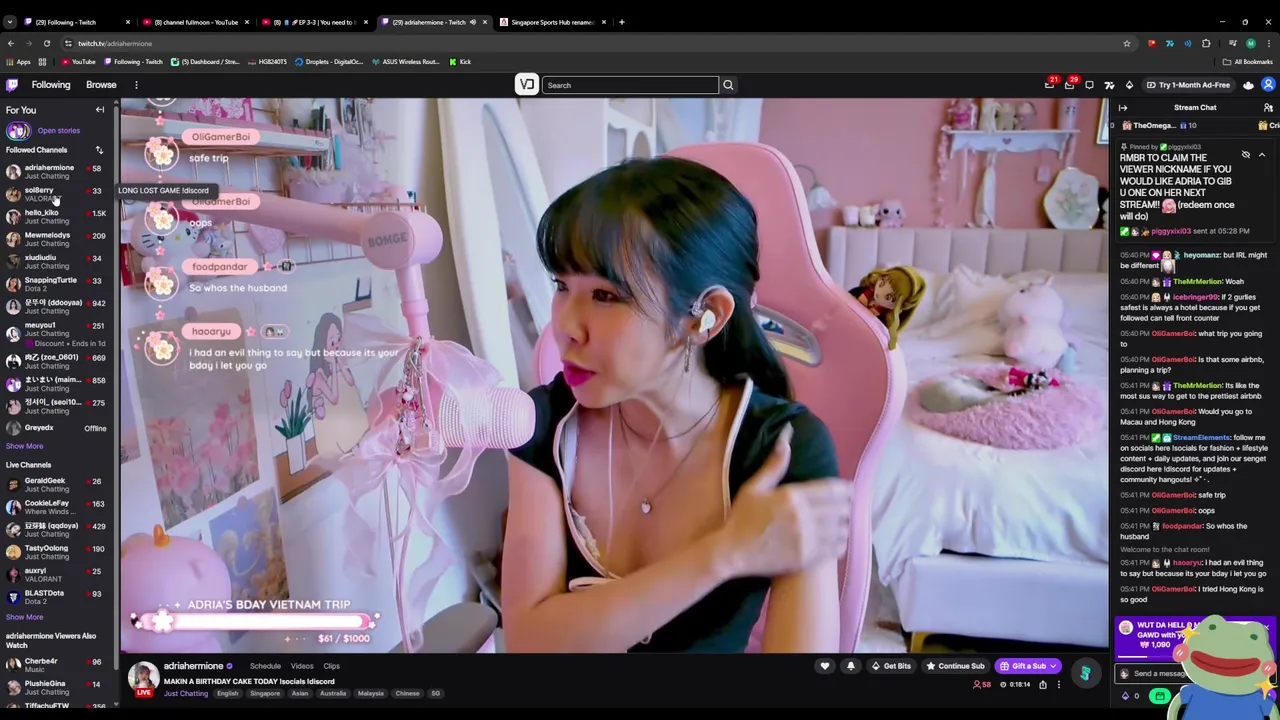Click the Singapore stream tag
The image size is (1280, 720).
(265, 693)
